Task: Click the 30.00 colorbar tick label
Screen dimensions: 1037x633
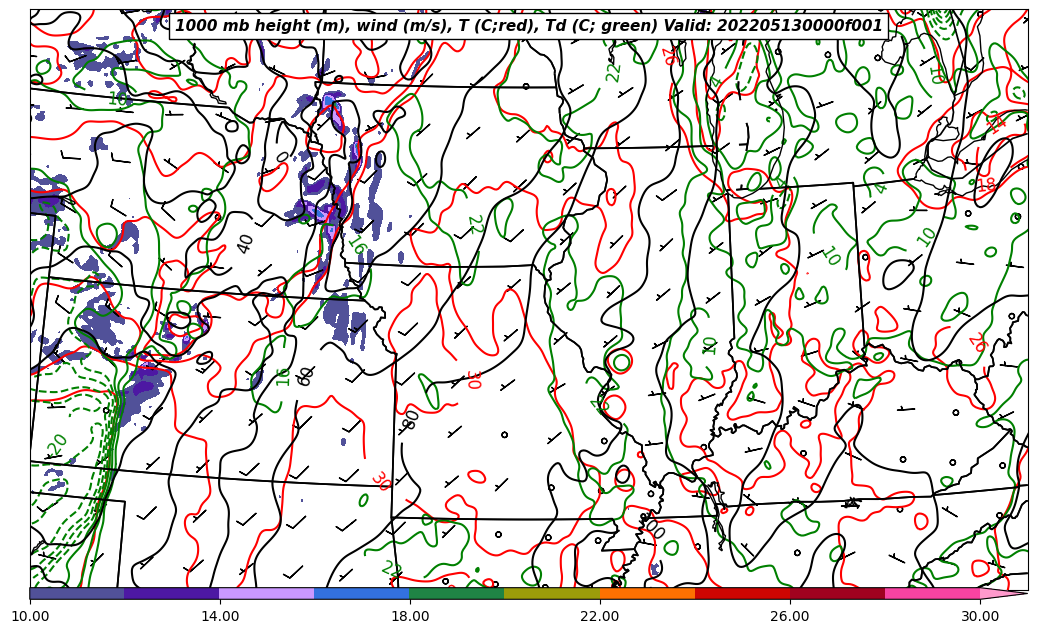Action: [x=980, y=616]
